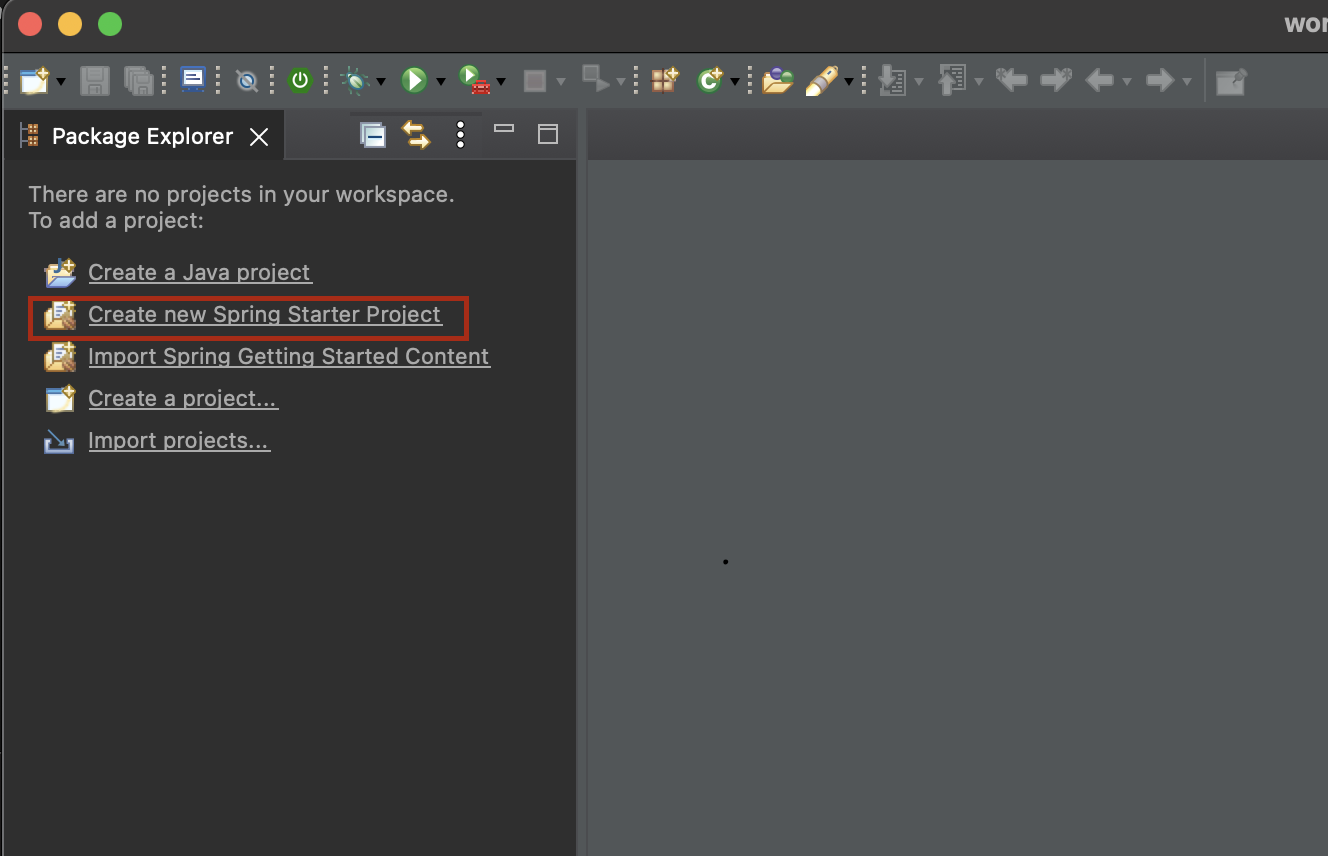The image size is (1328, 856).
Task: Click the green Spring Boot power icon
Action: (300, 81)
